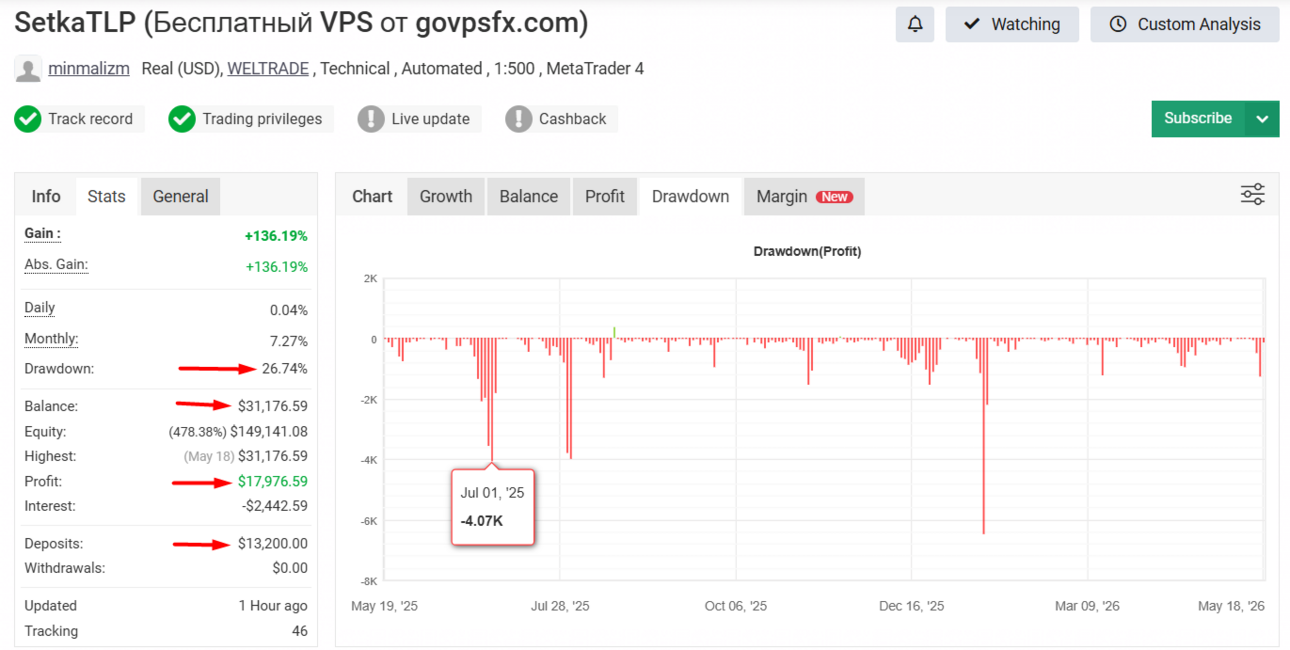
Task: Switch to the Growth chart tab
Action: 446,196
